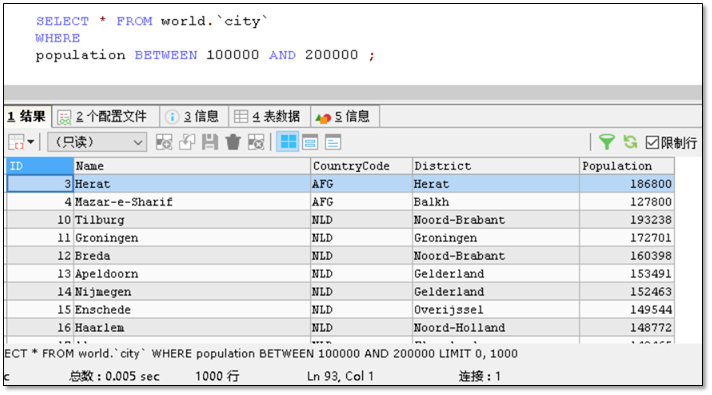Viewport: 712px width, 395px height.
Task: Click the population value 186800
Action: pos(627,184)
